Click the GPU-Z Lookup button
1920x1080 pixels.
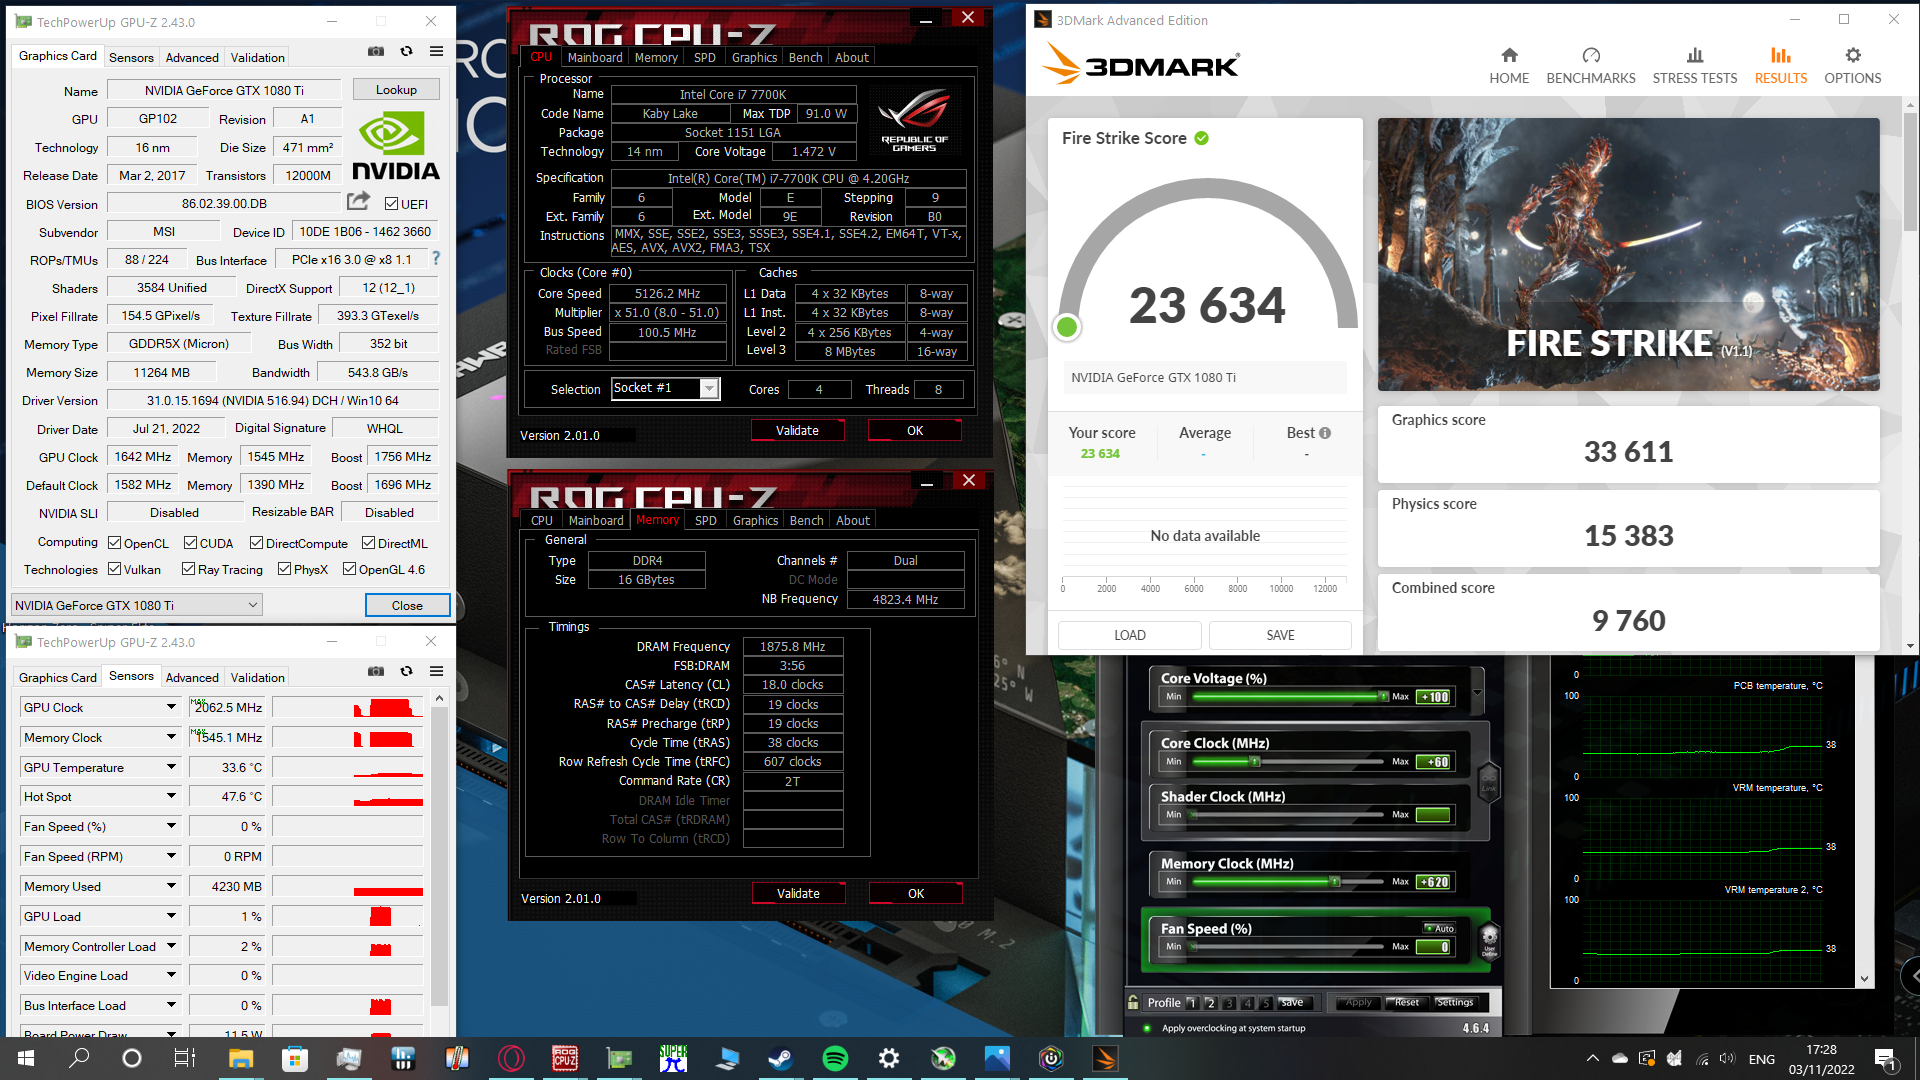tap(396, 89)
